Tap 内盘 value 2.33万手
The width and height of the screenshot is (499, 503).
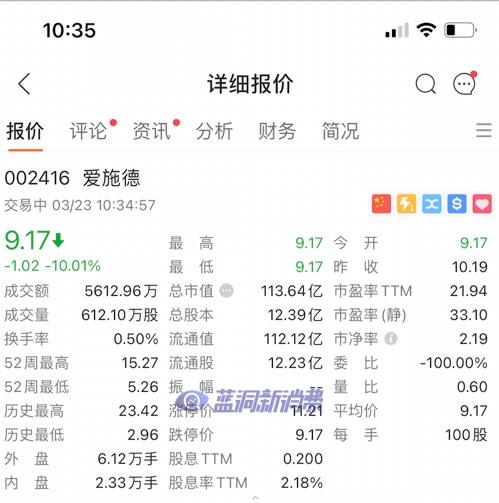tap(127, 483)
